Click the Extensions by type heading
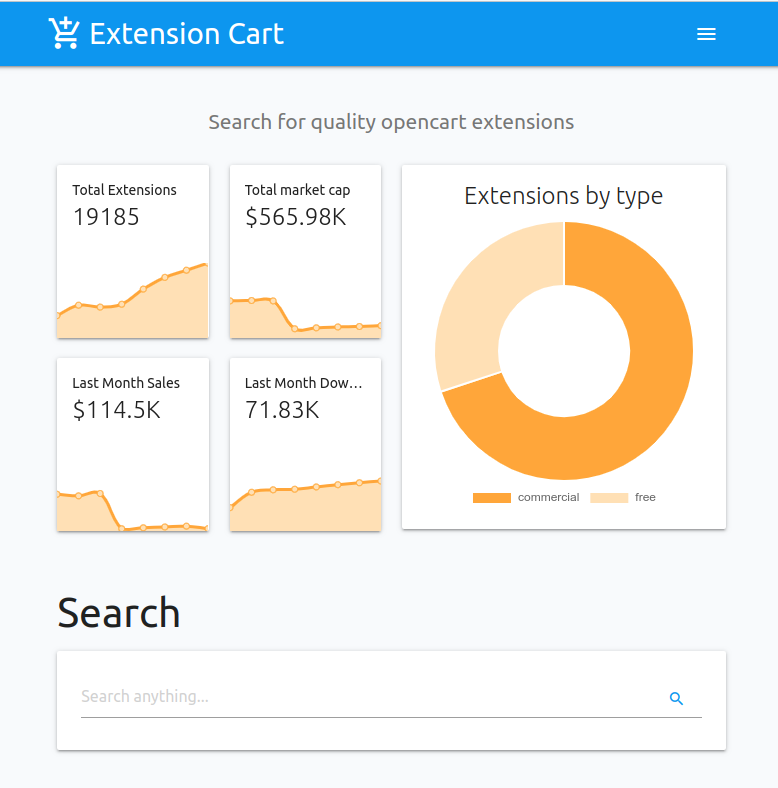This screenshot has height=788, width=778. coord(563,196)
